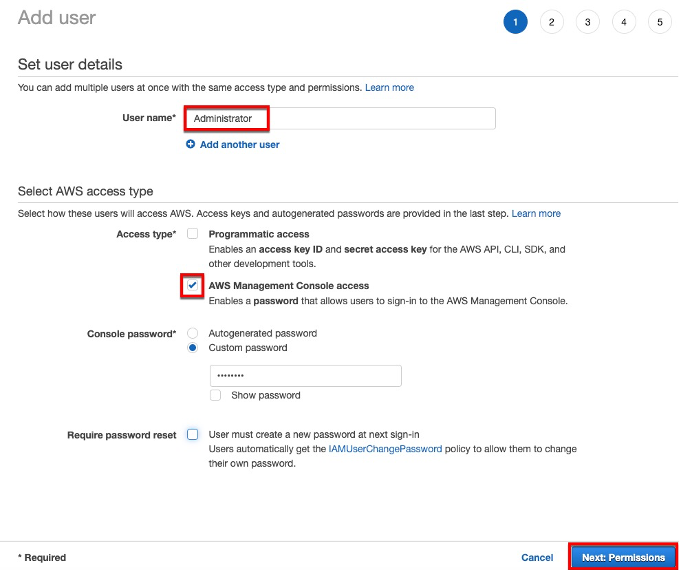This screenshot has height=570, width=679.
Task: Click the User name text field
Action: (x=340, y=118)
